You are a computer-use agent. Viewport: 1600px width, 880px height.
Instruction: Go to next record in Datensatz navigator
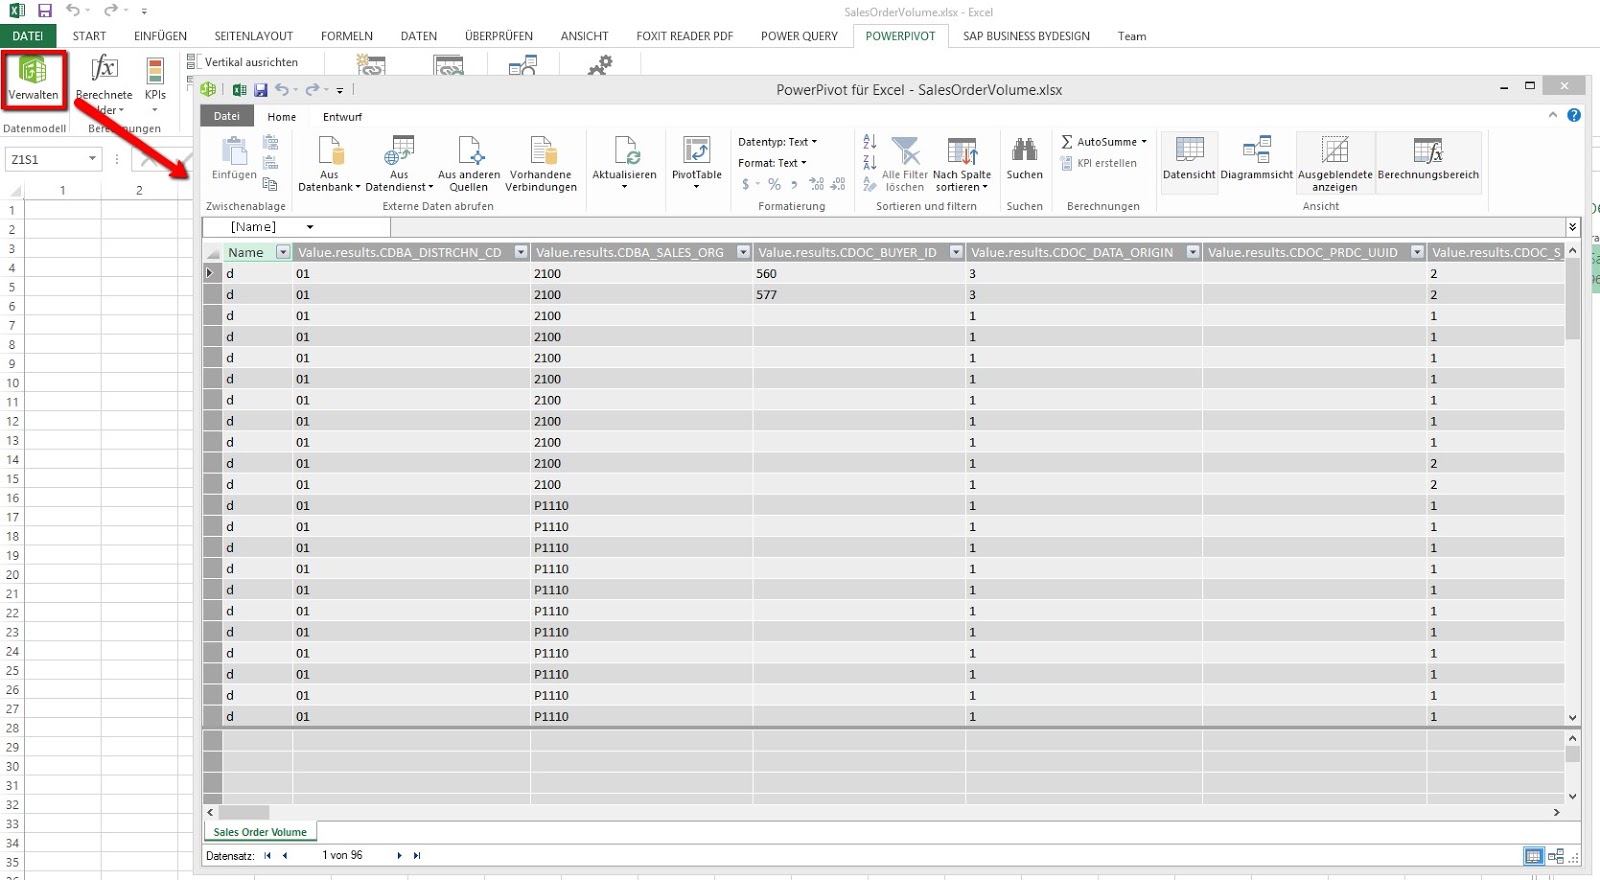click(399, 855)
